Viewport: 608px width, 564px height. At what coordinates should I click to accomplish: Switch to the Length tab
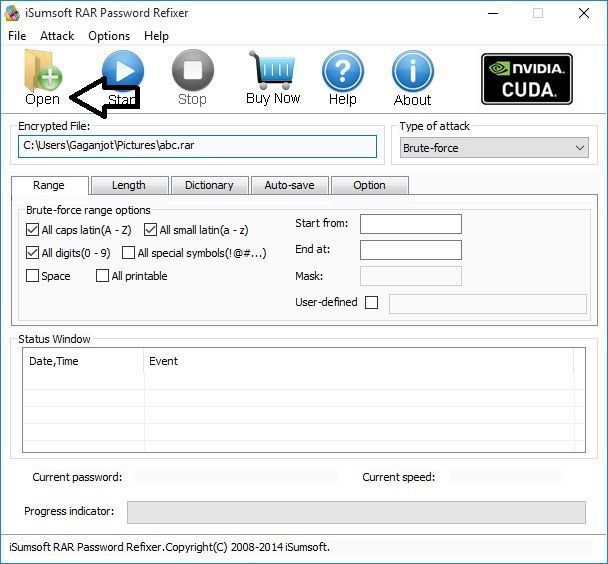tap(129, 185)
